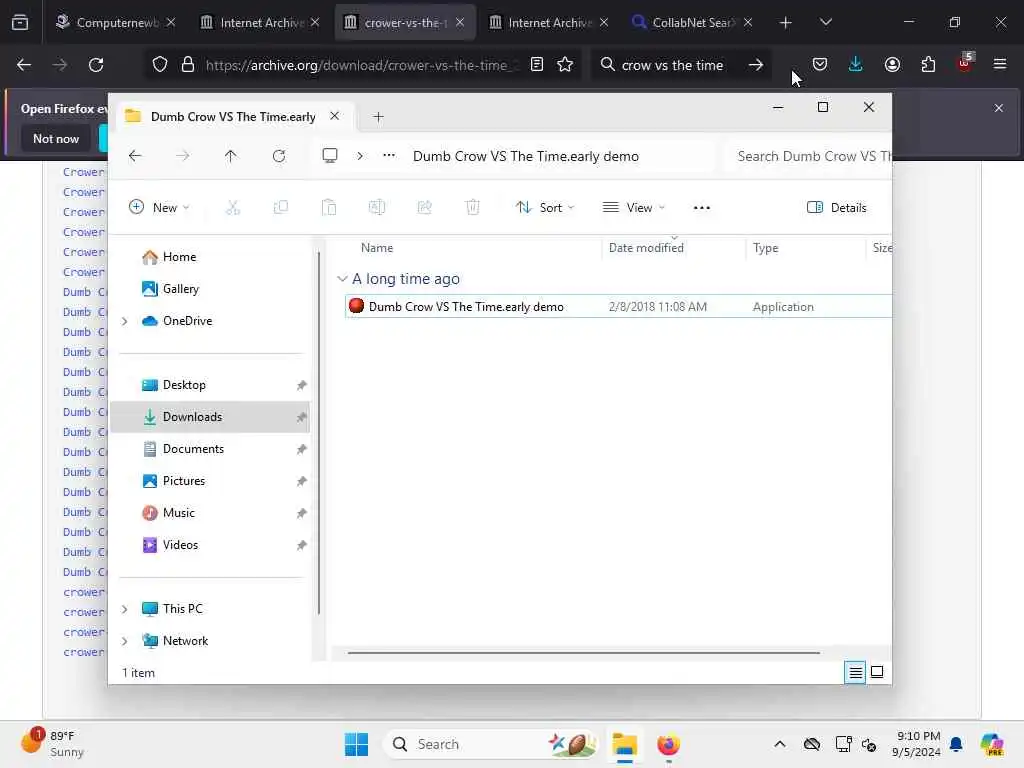Screen dimensions: 1024x768
Task: Bookmark this page with star icon
Action: click(565, 64)
